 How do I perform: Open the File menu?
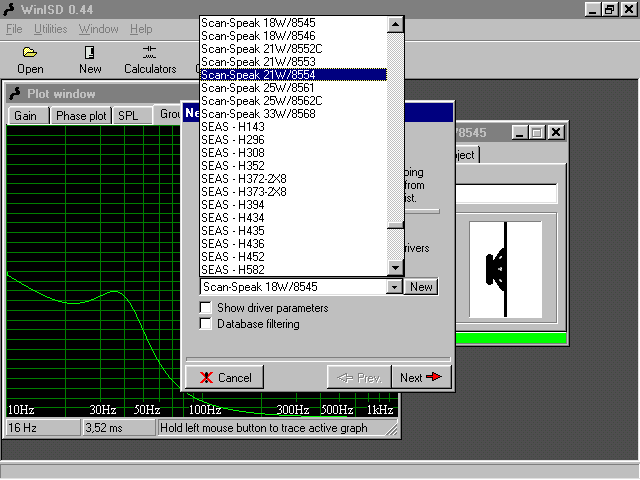point(14,29)
